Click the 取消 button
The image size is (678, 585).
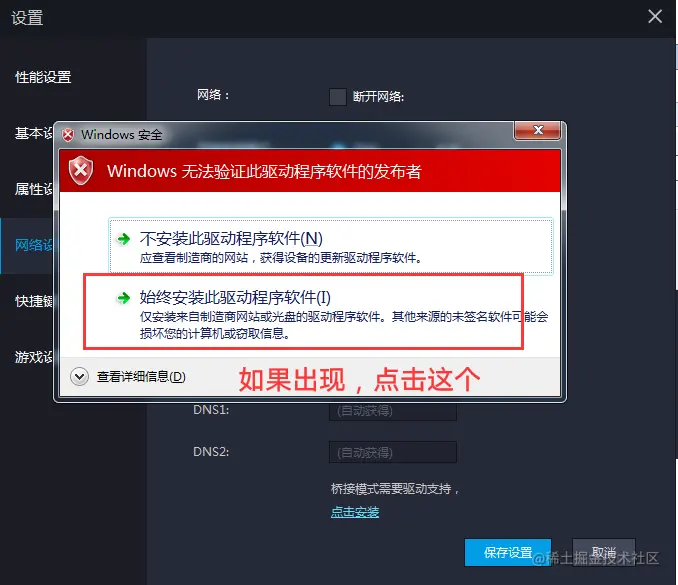pos(604,552)
